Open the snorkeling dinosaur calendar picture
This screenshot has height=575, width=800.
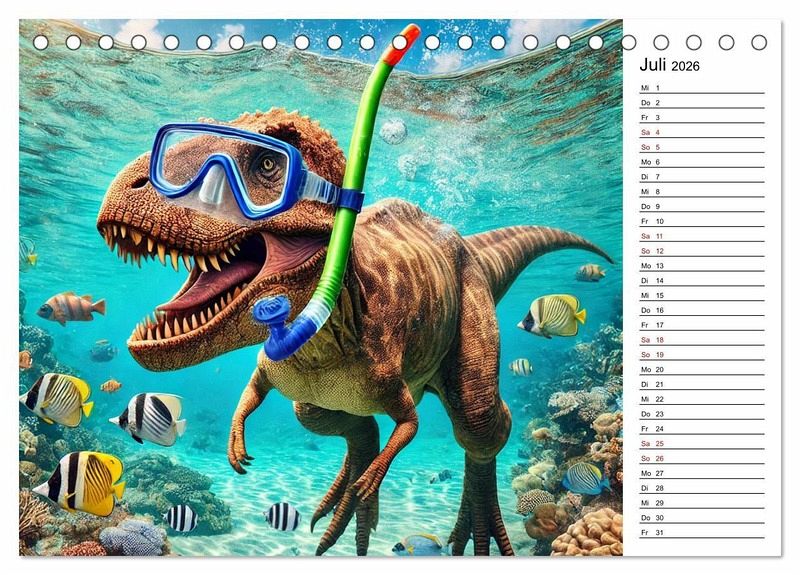[321, 287]
